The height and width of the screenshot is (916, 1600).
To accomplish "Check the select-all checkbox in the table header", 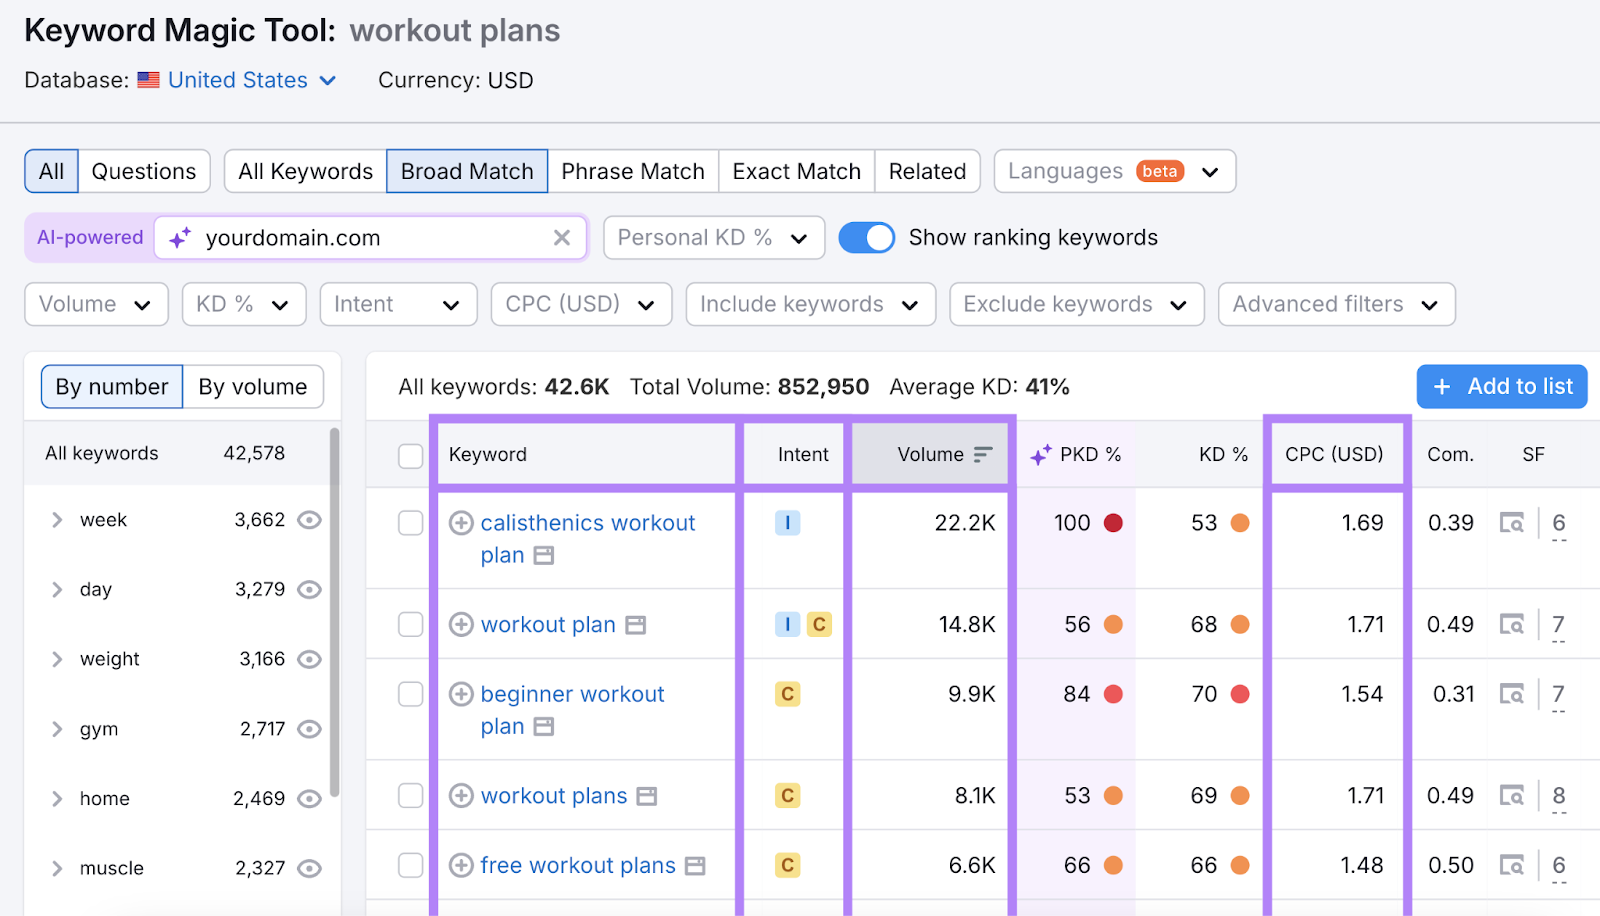I will click(410, 454).
